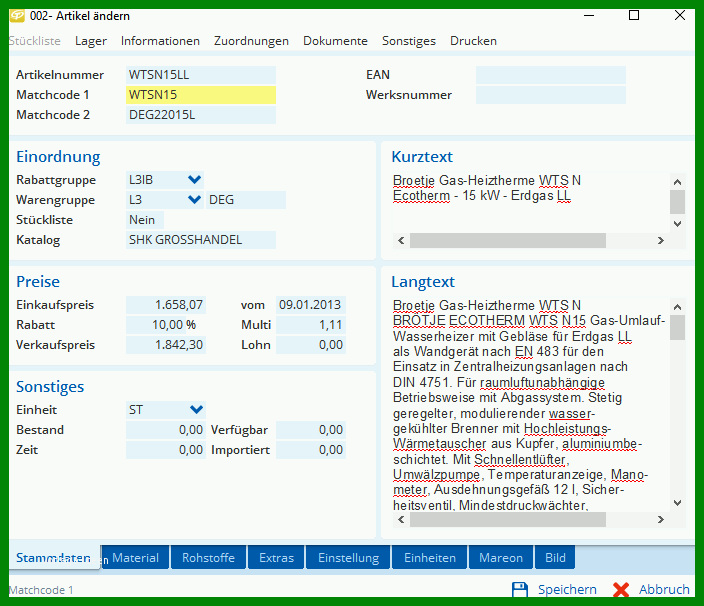Screen dimensions: 704x606
Task: Click the Bestand field
Action: (x=166, y=430)
